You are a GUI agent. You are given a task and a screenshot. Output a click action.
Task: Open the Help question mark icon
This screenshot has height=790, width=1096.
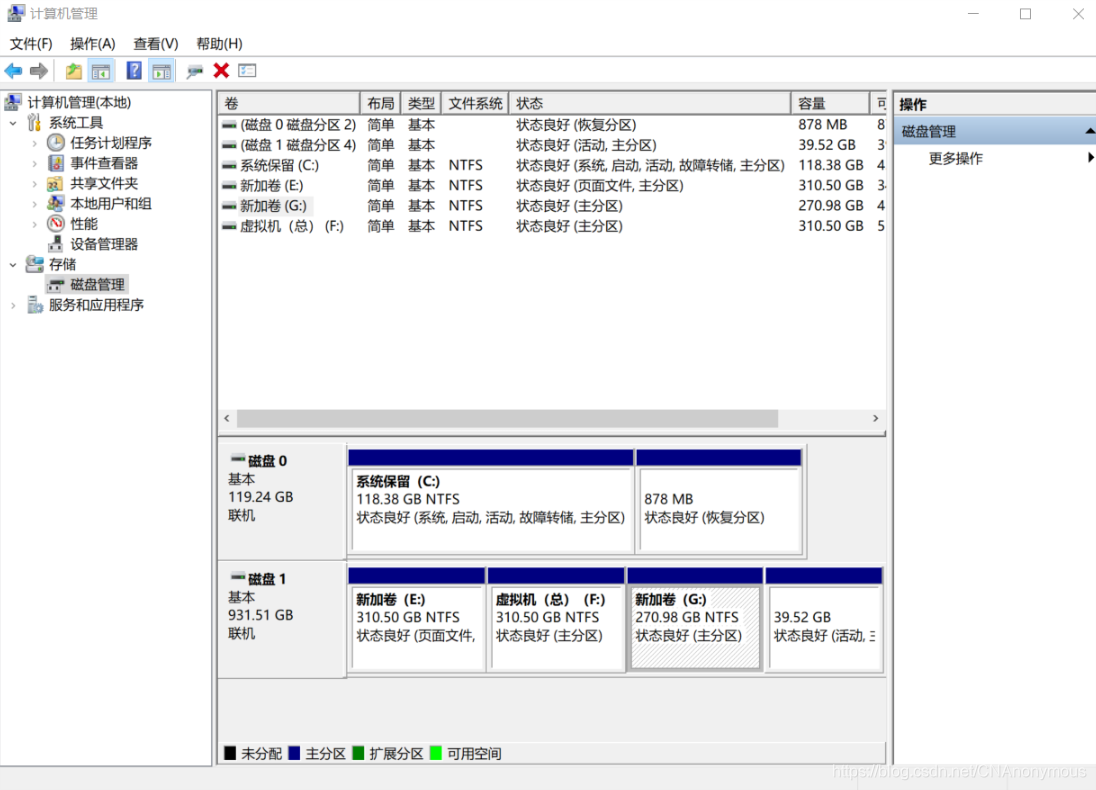(134, 71)
